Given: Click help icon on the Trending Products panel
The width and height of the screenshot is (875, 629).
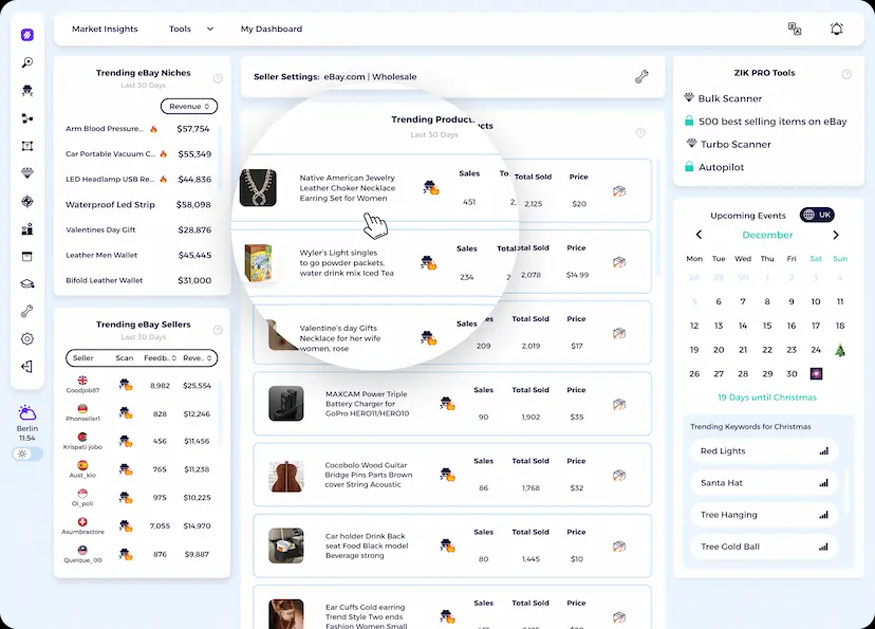Looking at the screenshot, I should [x=641, y=132].
